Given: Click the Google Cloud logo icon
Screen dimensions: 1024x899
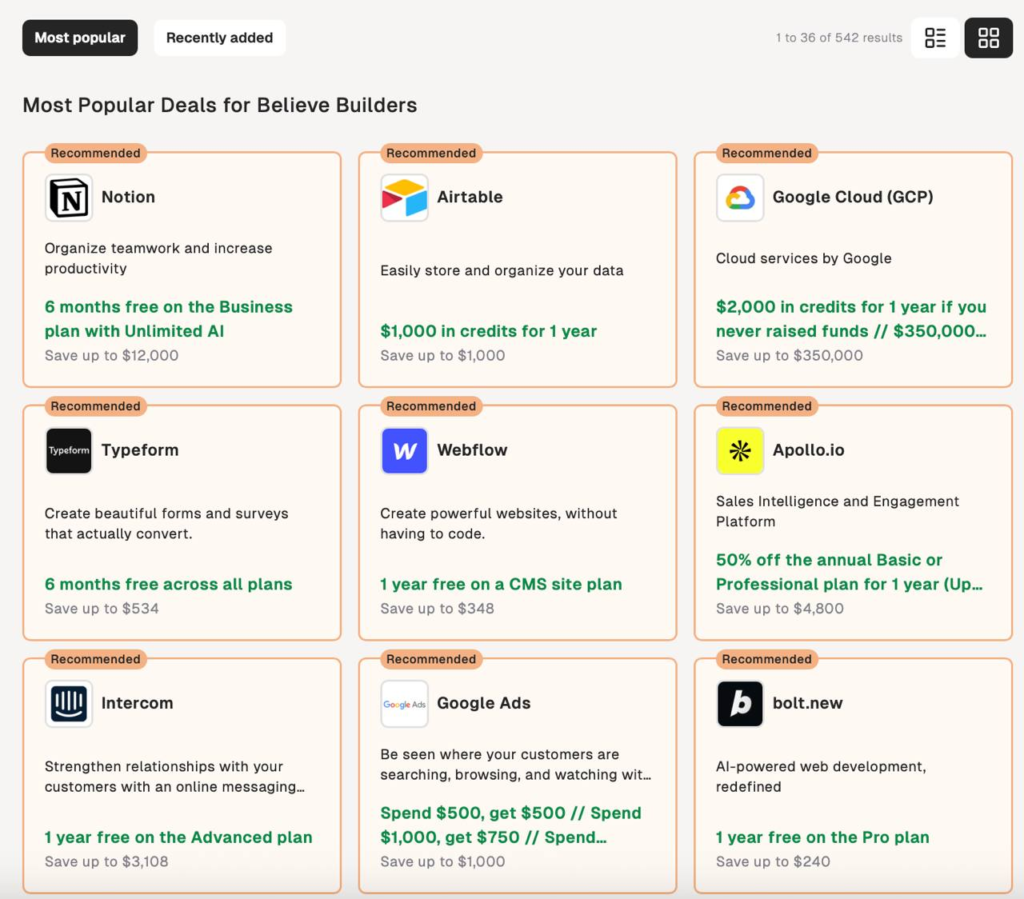Looking at the screenshot, I should pyautogui.click(x=740, y=198).
